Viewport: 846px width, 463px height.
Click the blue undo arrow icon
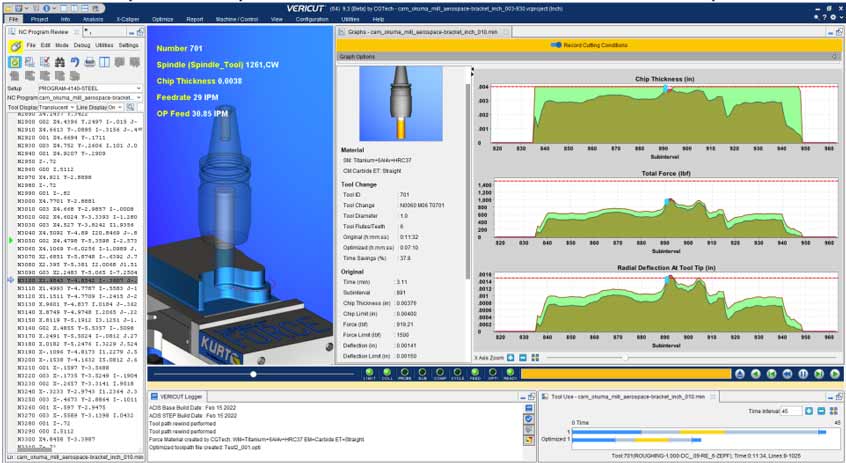pyautogui.click(x=76, y=62)
